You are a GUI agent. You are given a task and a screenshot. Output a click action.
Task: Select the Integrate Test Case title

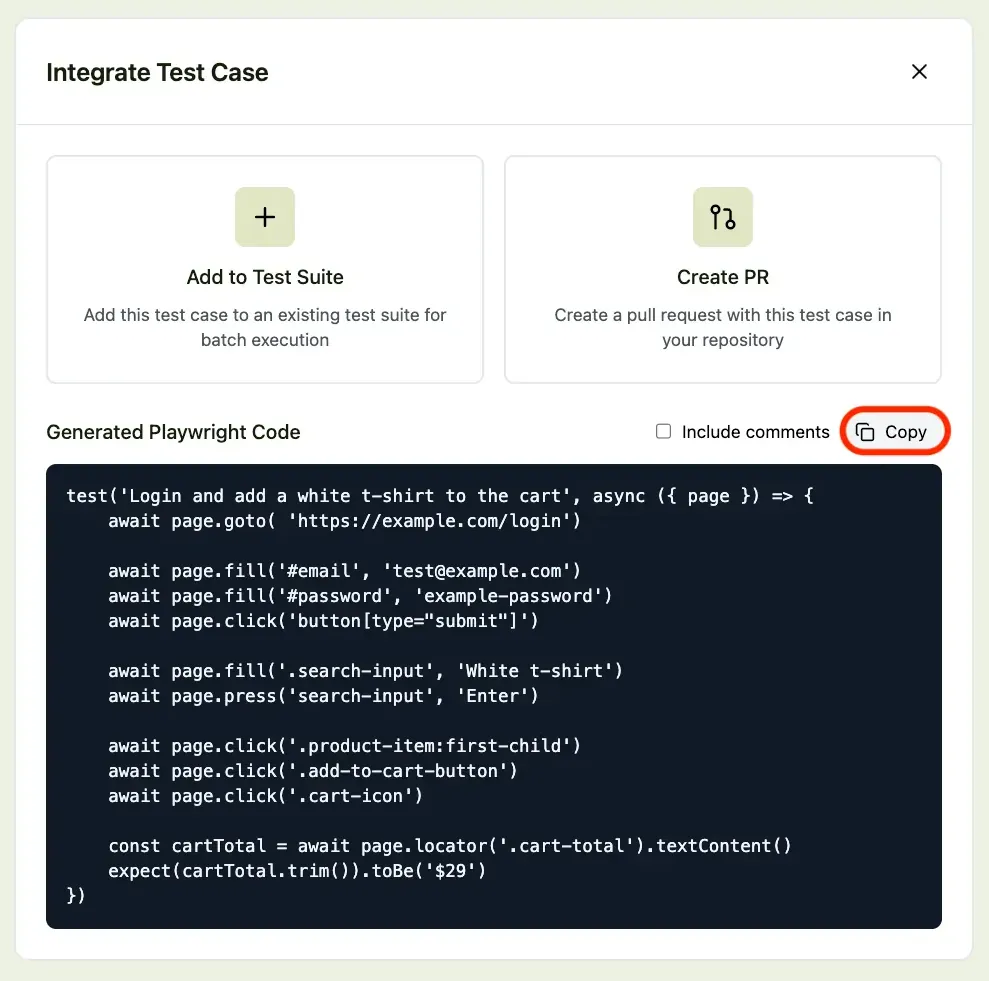[x=157, y=72]
